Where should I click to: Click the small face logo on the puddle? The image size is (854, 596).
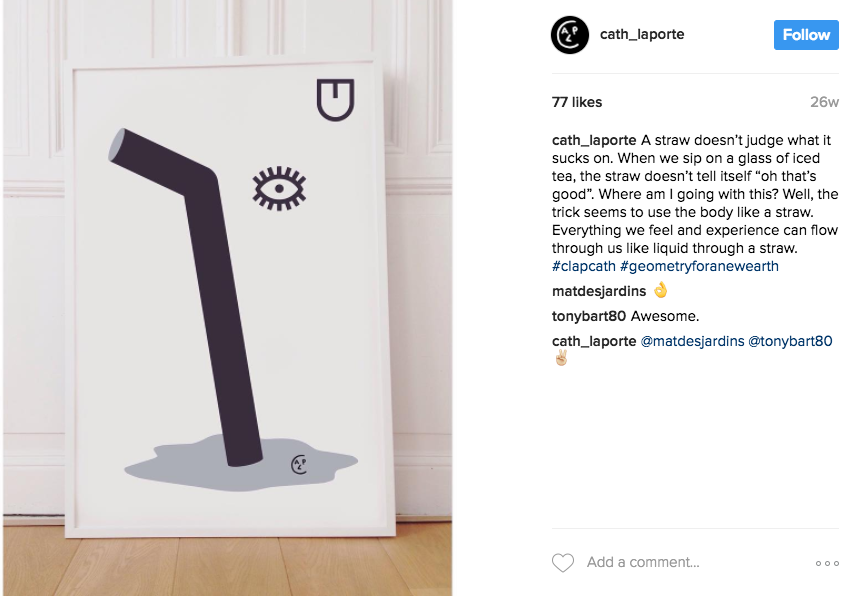(299, 464)
